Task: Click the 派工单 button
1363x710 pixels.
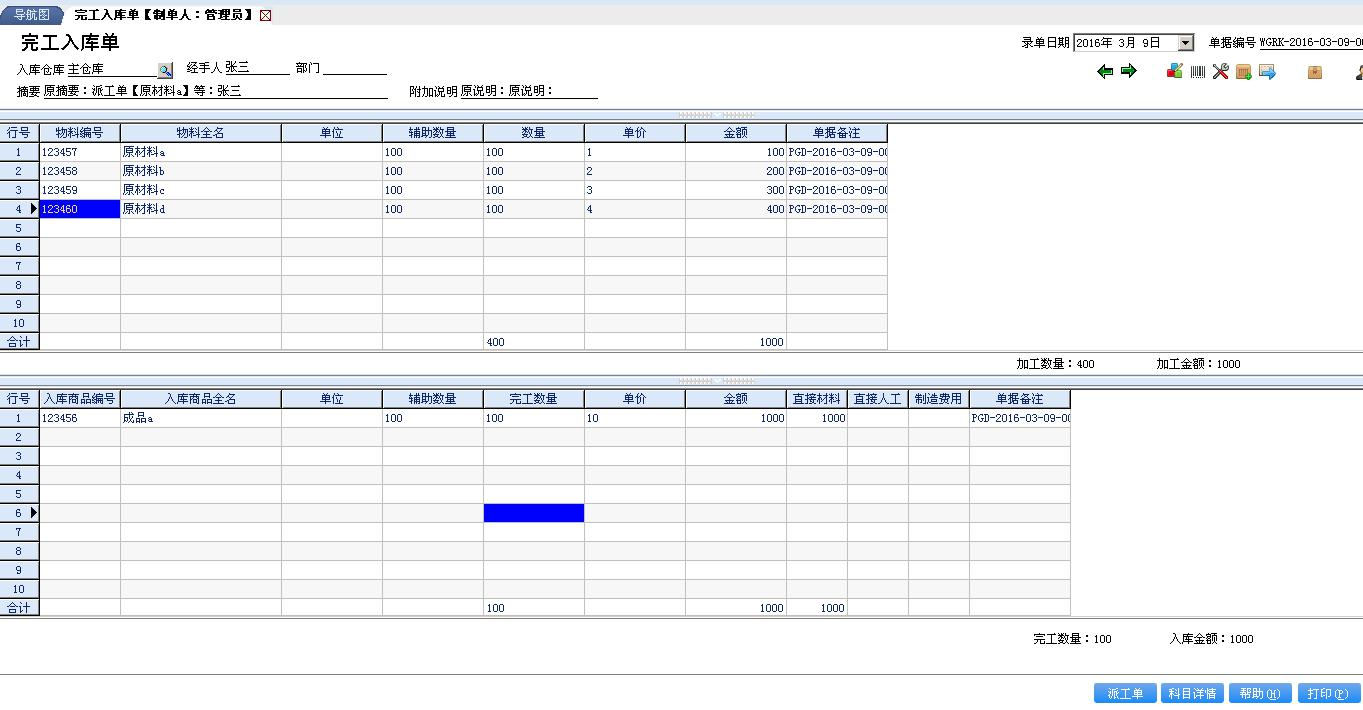Action: (x=1125, y=693)
